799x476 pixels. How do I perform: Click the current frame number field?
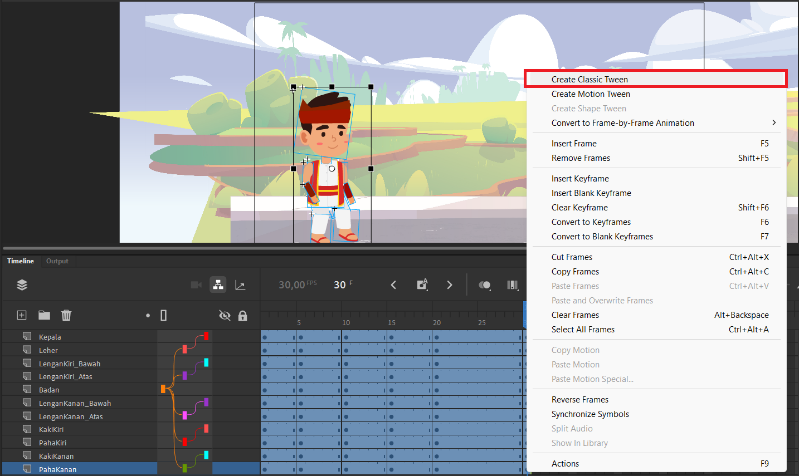(x=339, y=285)
